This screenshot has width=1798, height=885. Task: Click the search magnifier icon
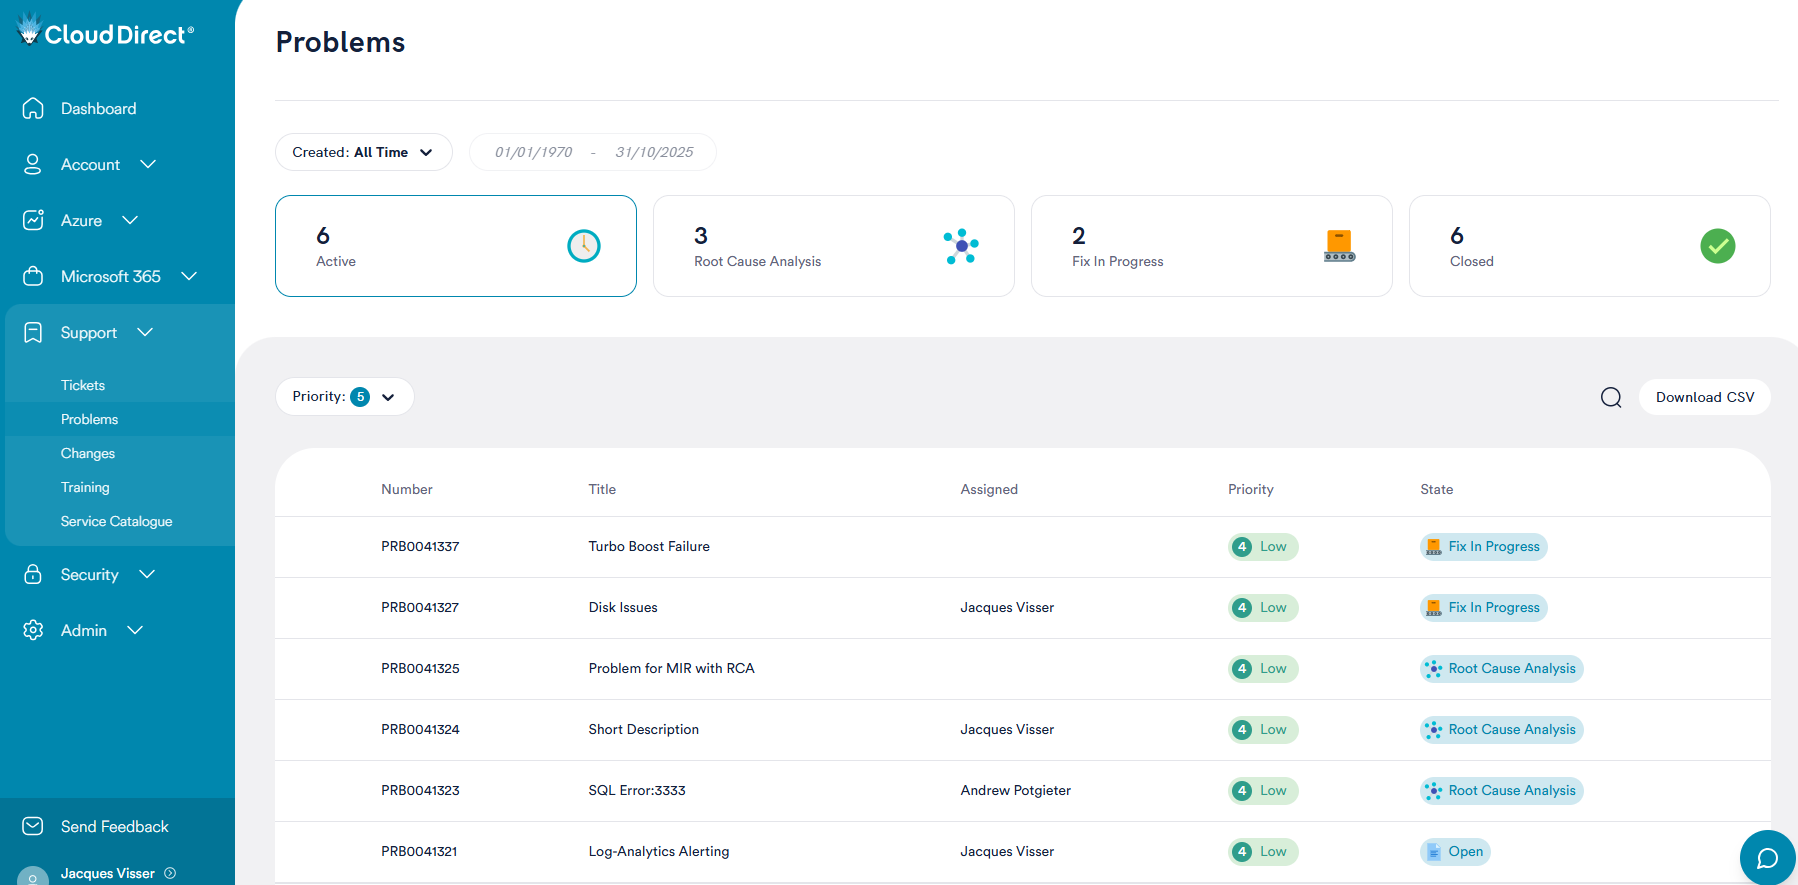[1611, 397]
